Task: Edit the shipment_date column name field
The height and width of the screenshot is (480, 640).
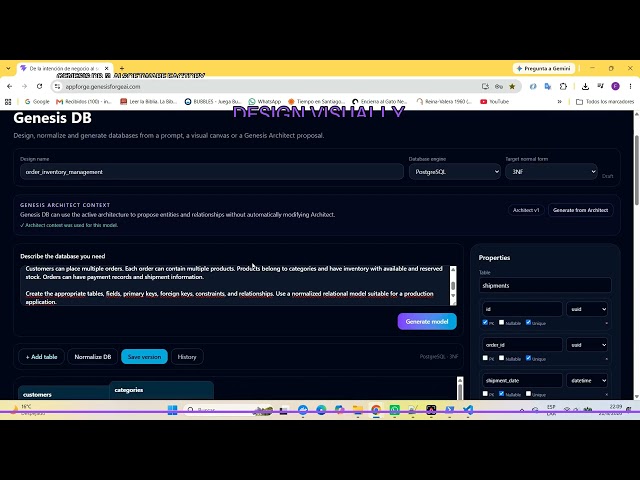Action: tap(522, 380)
